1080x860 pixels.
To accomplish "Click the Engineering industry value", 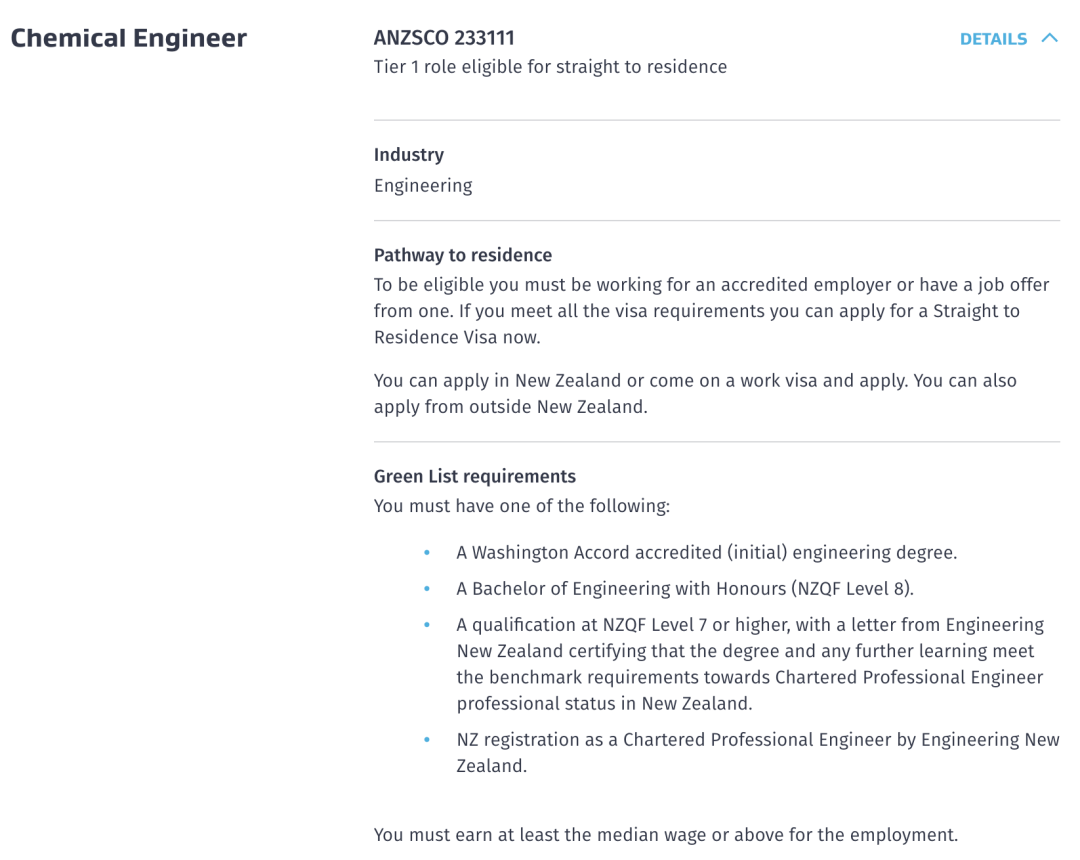I will (x=423, y=186).
